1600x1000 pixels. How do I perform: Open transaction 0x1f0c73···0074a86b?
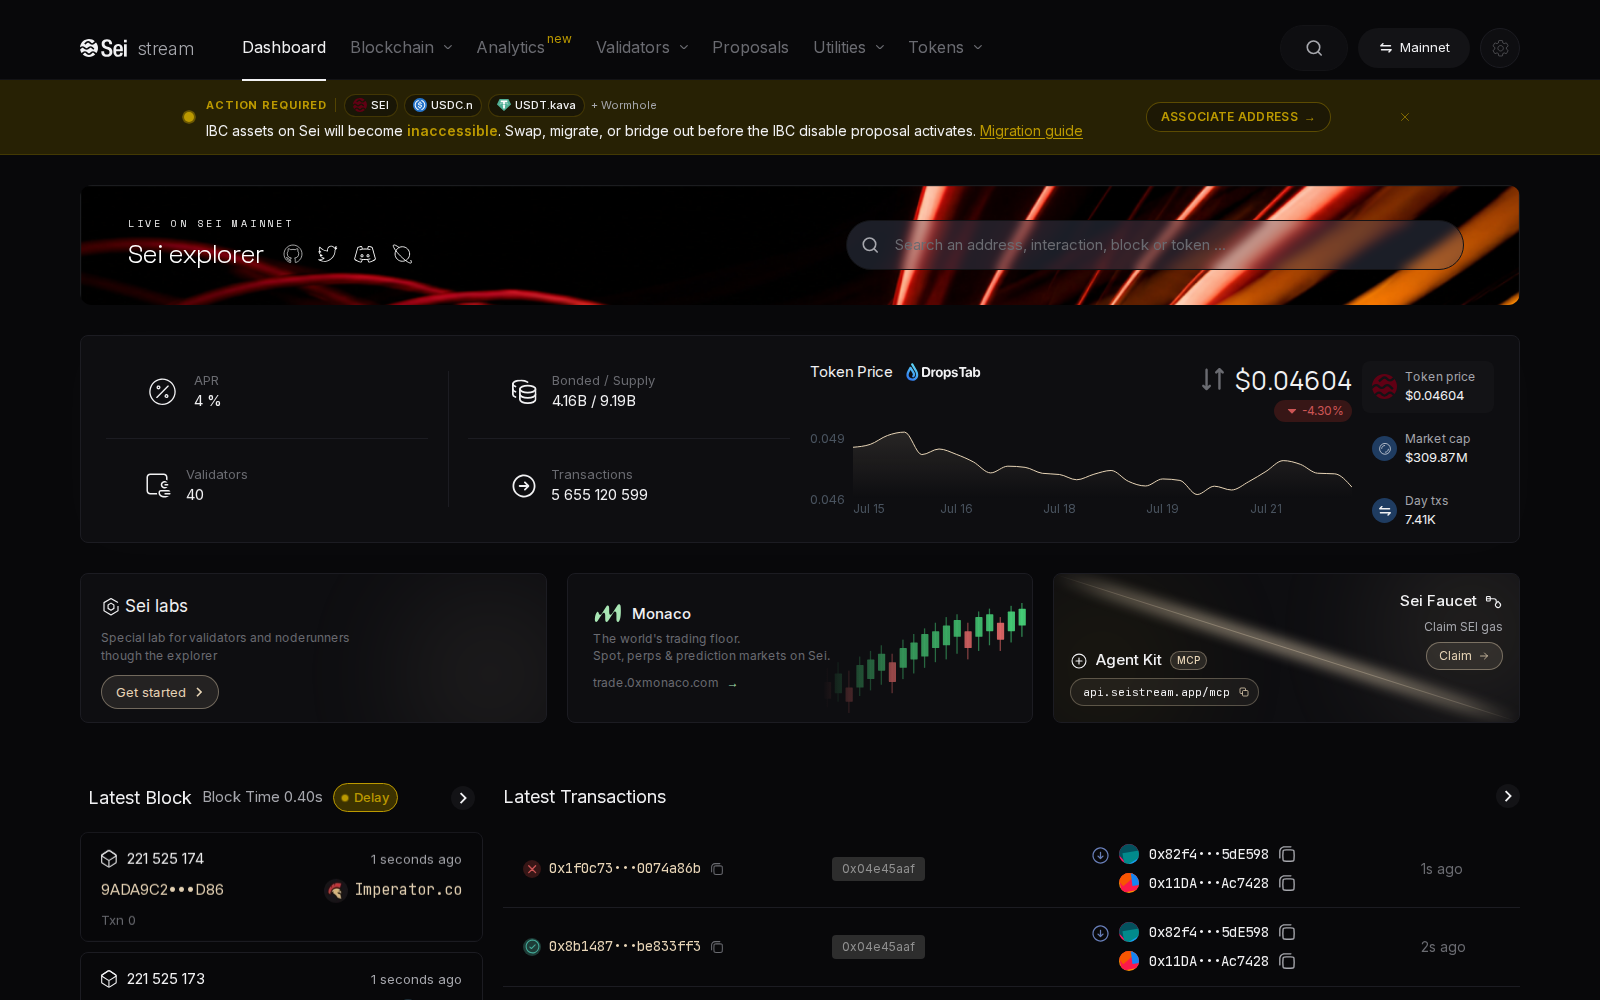624,869
